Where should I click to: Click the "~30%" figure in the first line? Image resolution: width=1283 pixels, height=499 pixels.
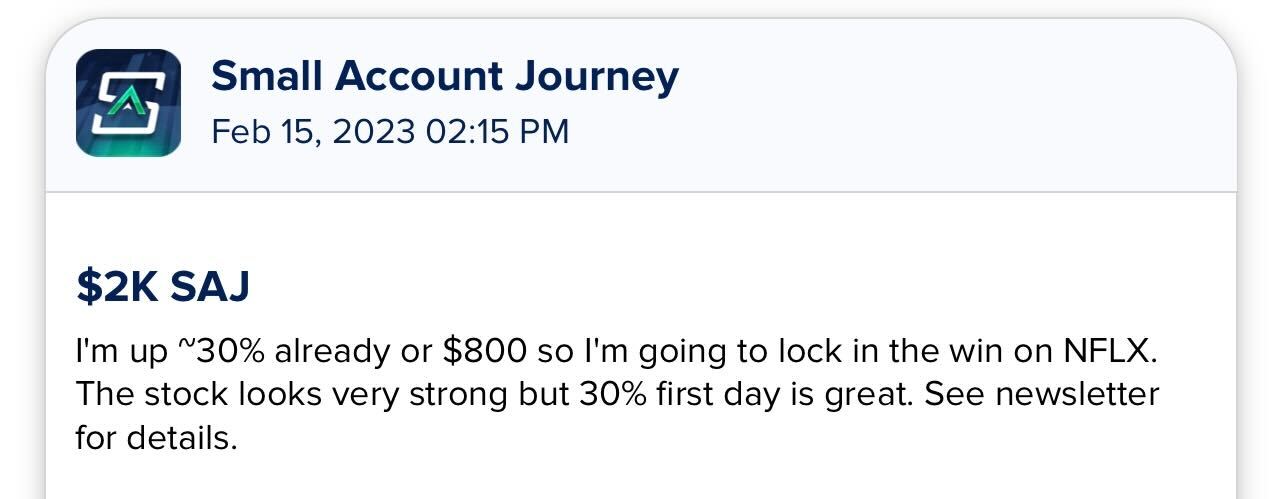tap(222, 352)
